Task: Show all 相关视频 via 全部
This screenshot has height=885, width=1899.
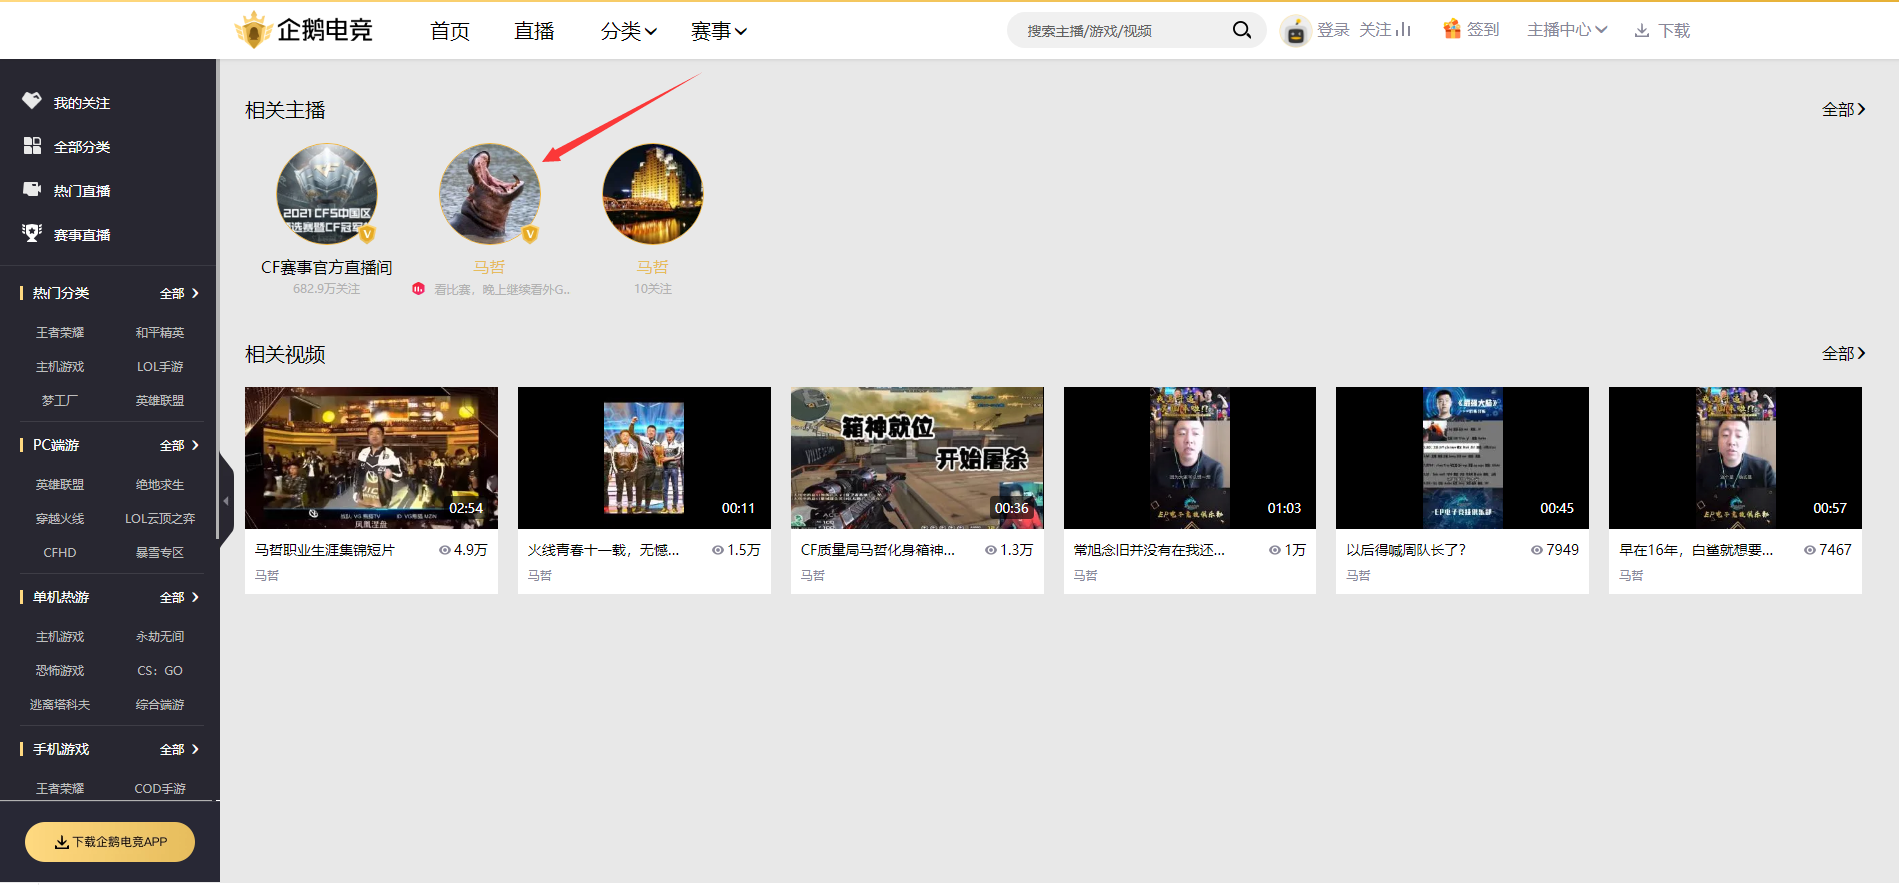Action: 1843,353
